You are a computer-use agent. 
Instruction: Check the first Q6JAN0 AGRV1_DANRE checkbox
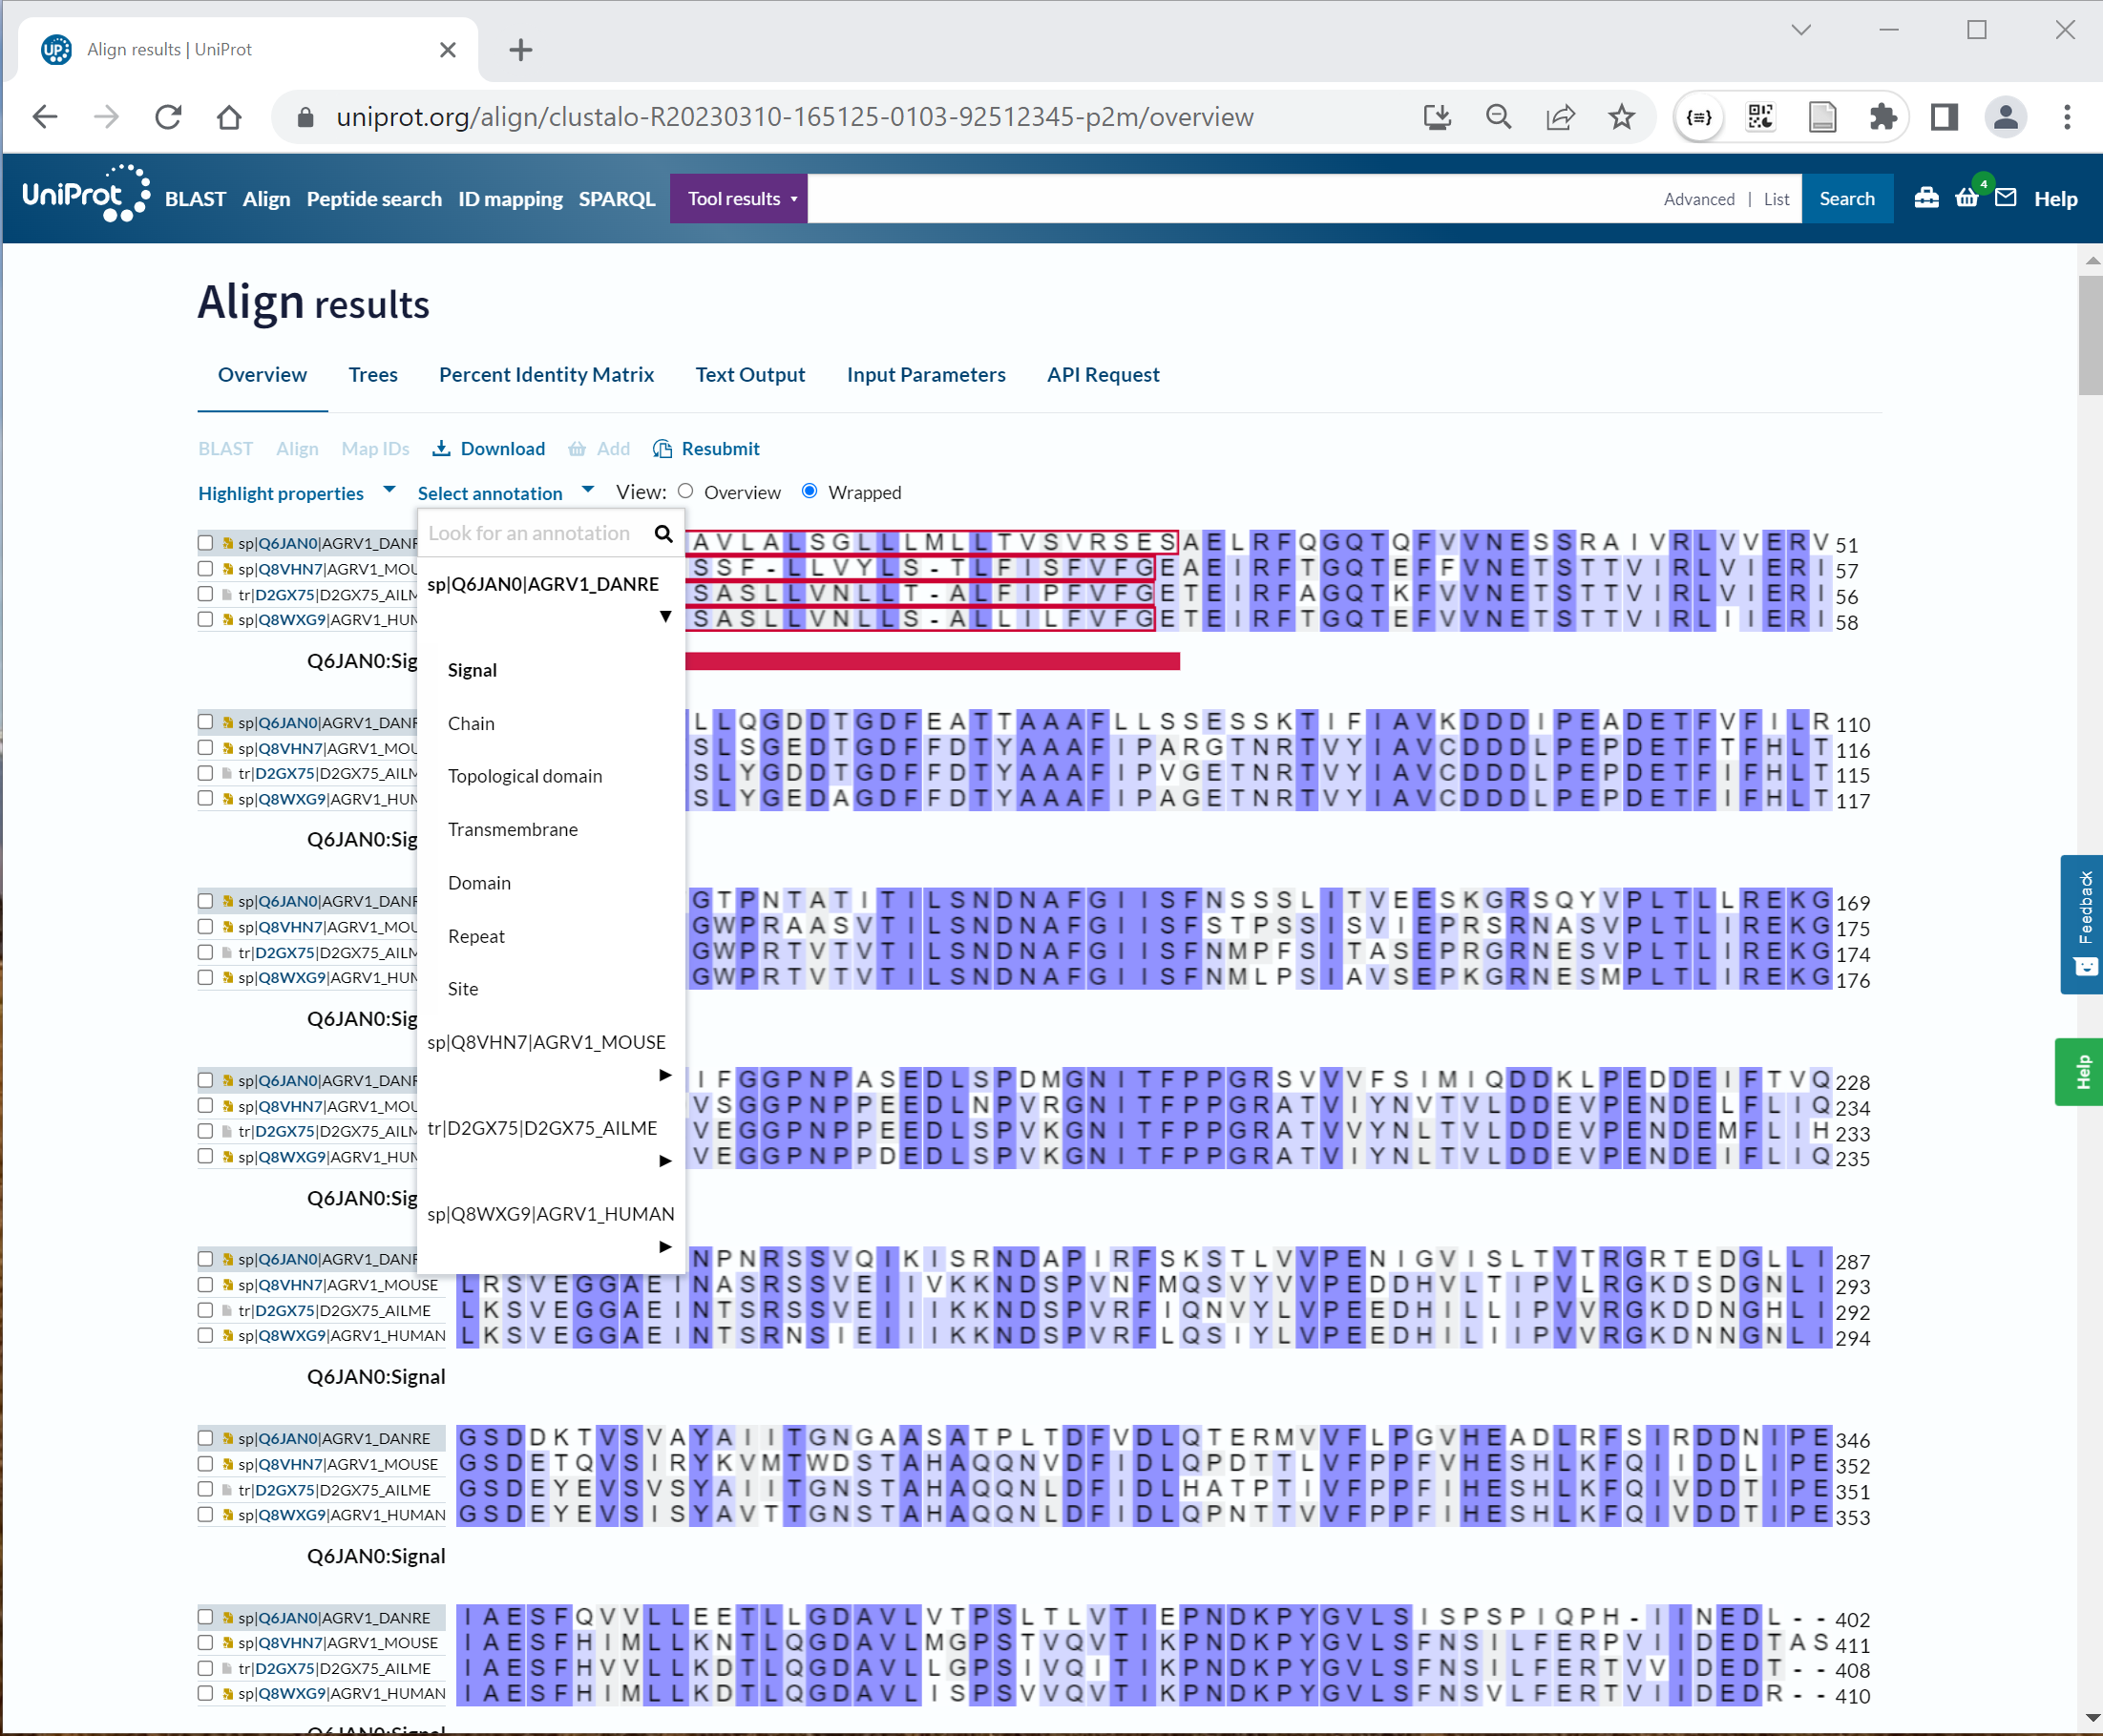[x=205, y=543]
